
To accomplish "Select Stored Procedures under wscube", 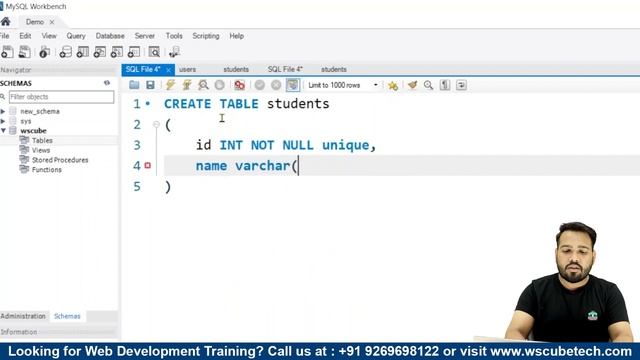I will click(x=60, y=160).
